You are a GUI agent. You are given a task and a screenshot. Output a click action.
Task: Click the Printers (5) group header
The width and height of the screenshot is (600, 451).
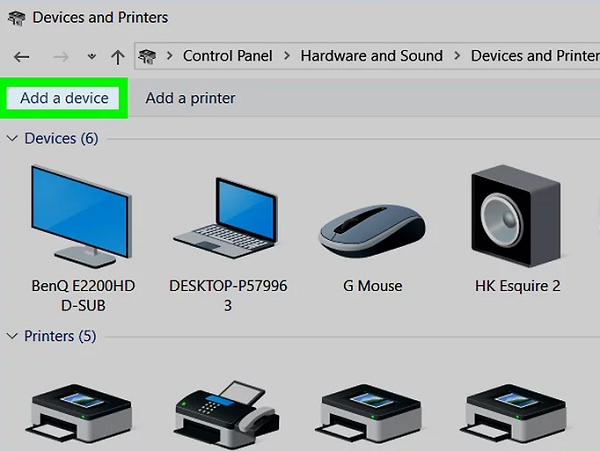(60, 336)
